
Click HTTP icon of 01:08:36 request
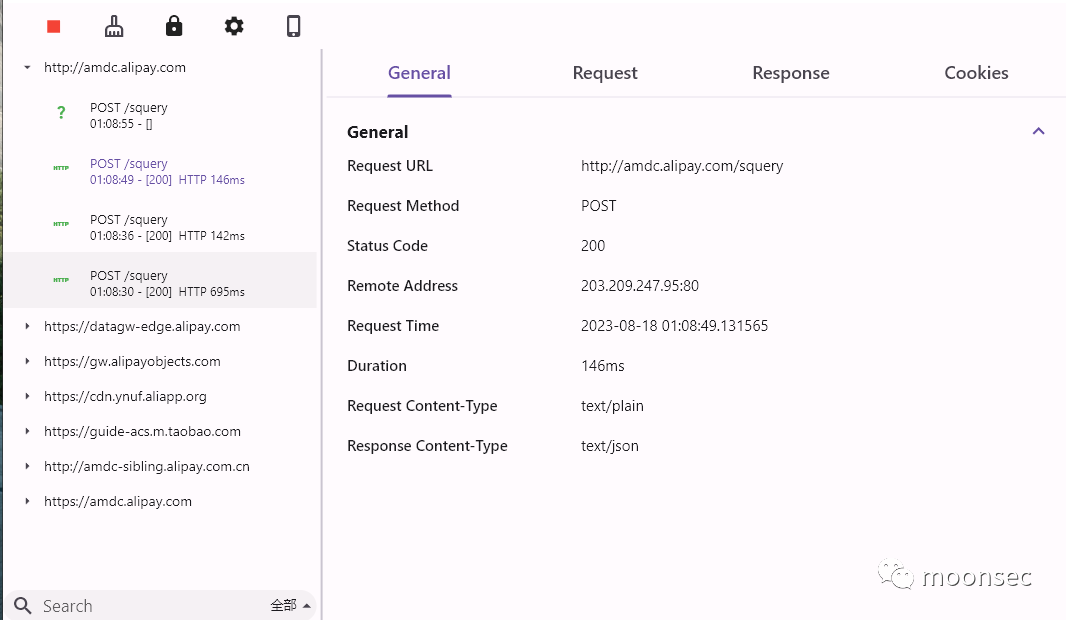(x=61, y=224)
